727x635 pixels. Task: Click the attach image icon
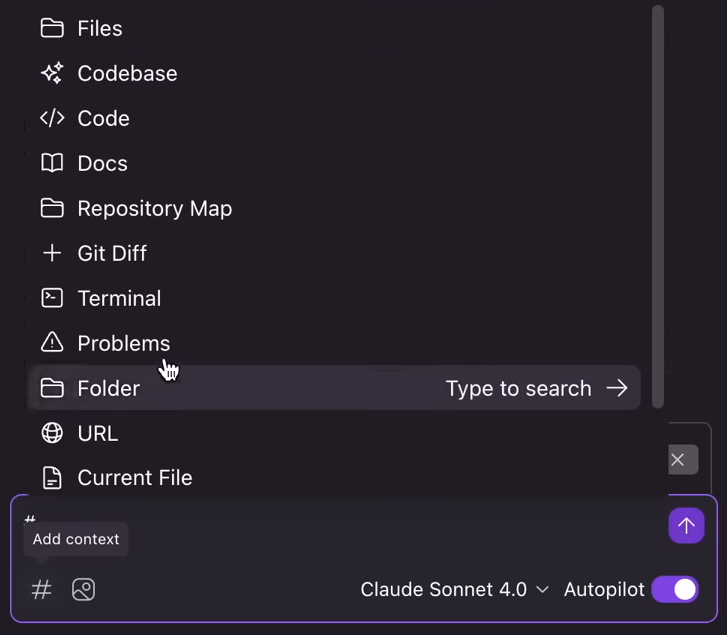[x=83, y=590]
